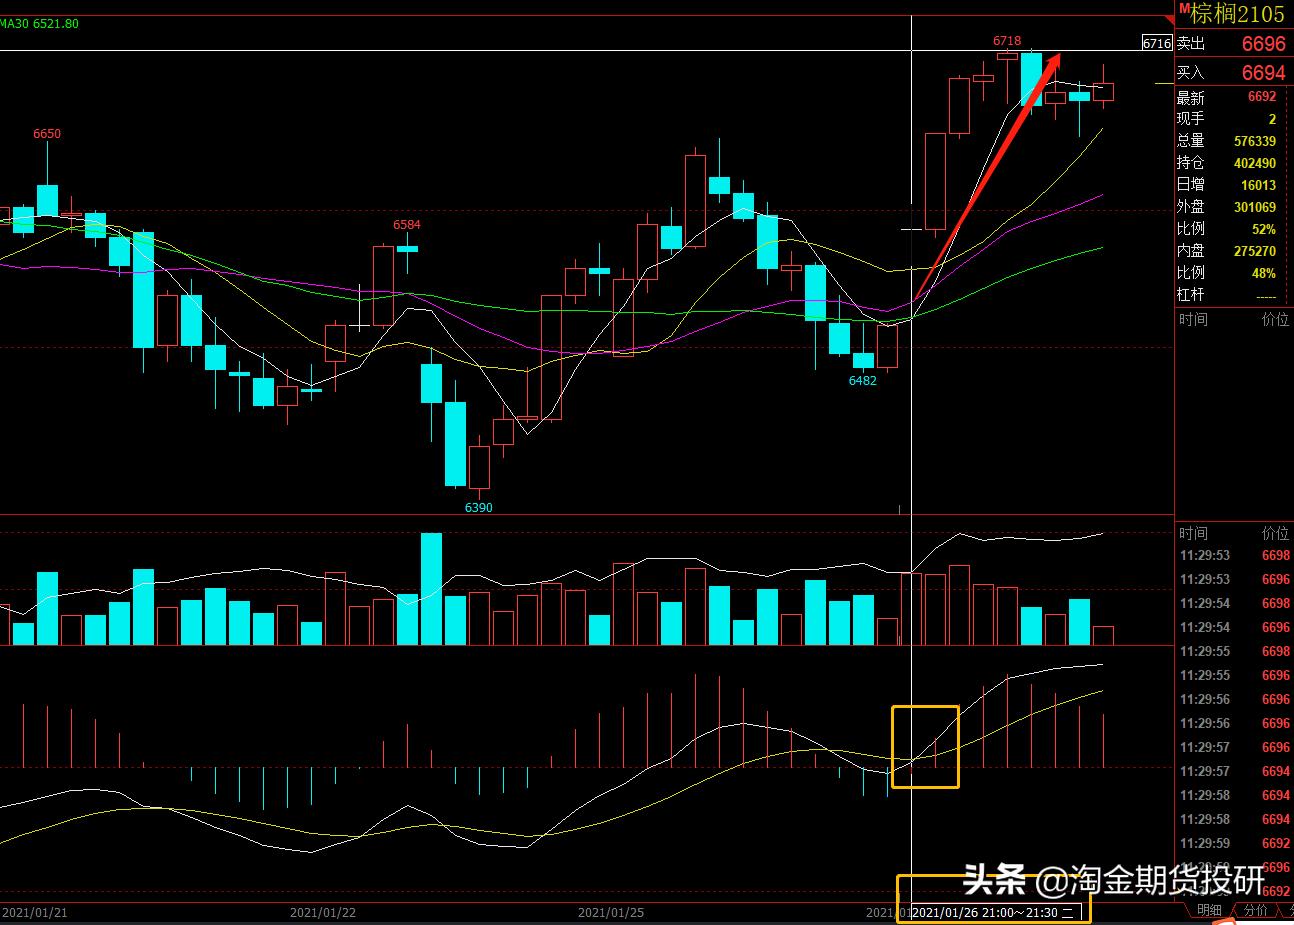Click the 买入 6694 bid price row

(1232, 72)
